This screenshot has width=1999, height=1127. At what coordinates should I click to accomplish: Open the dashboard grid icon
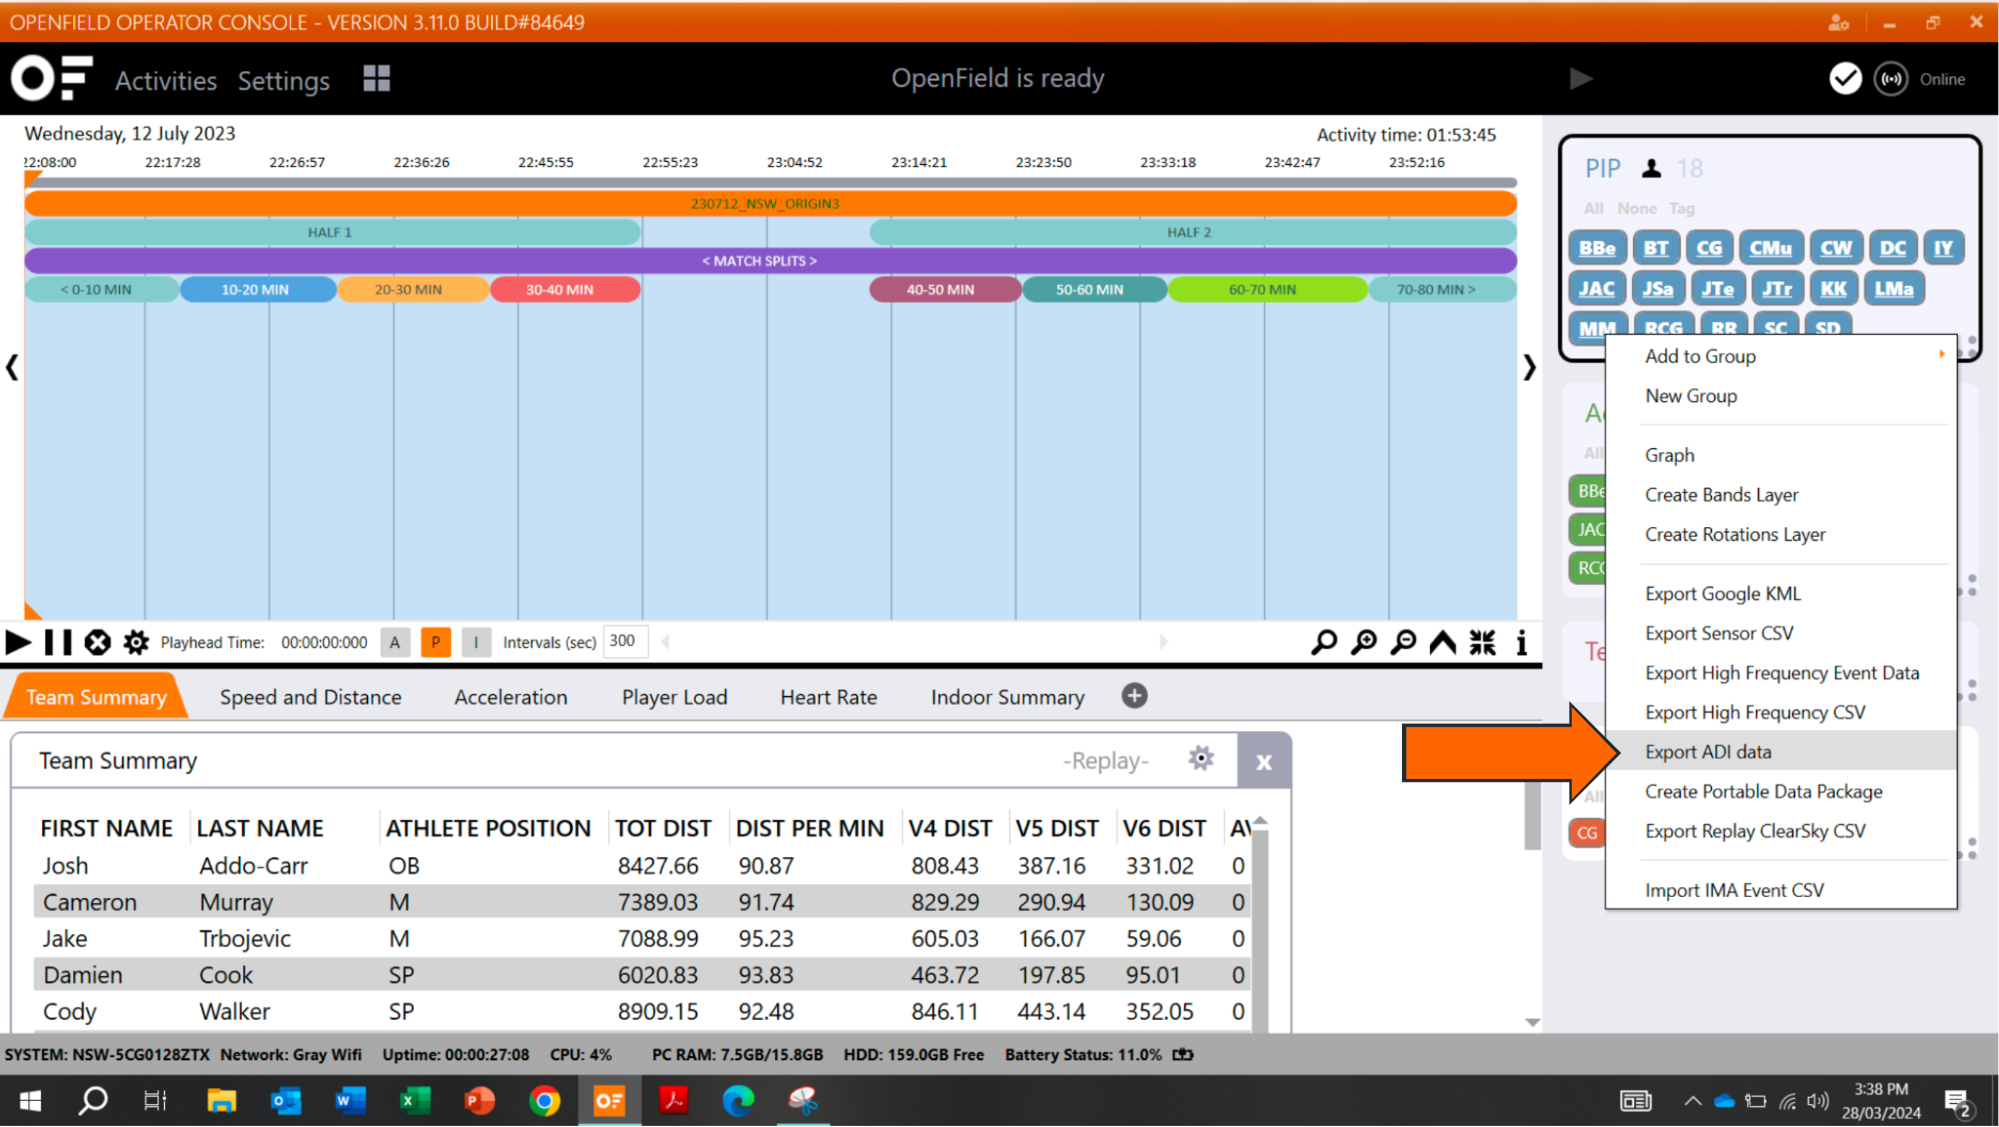(376, 79)
